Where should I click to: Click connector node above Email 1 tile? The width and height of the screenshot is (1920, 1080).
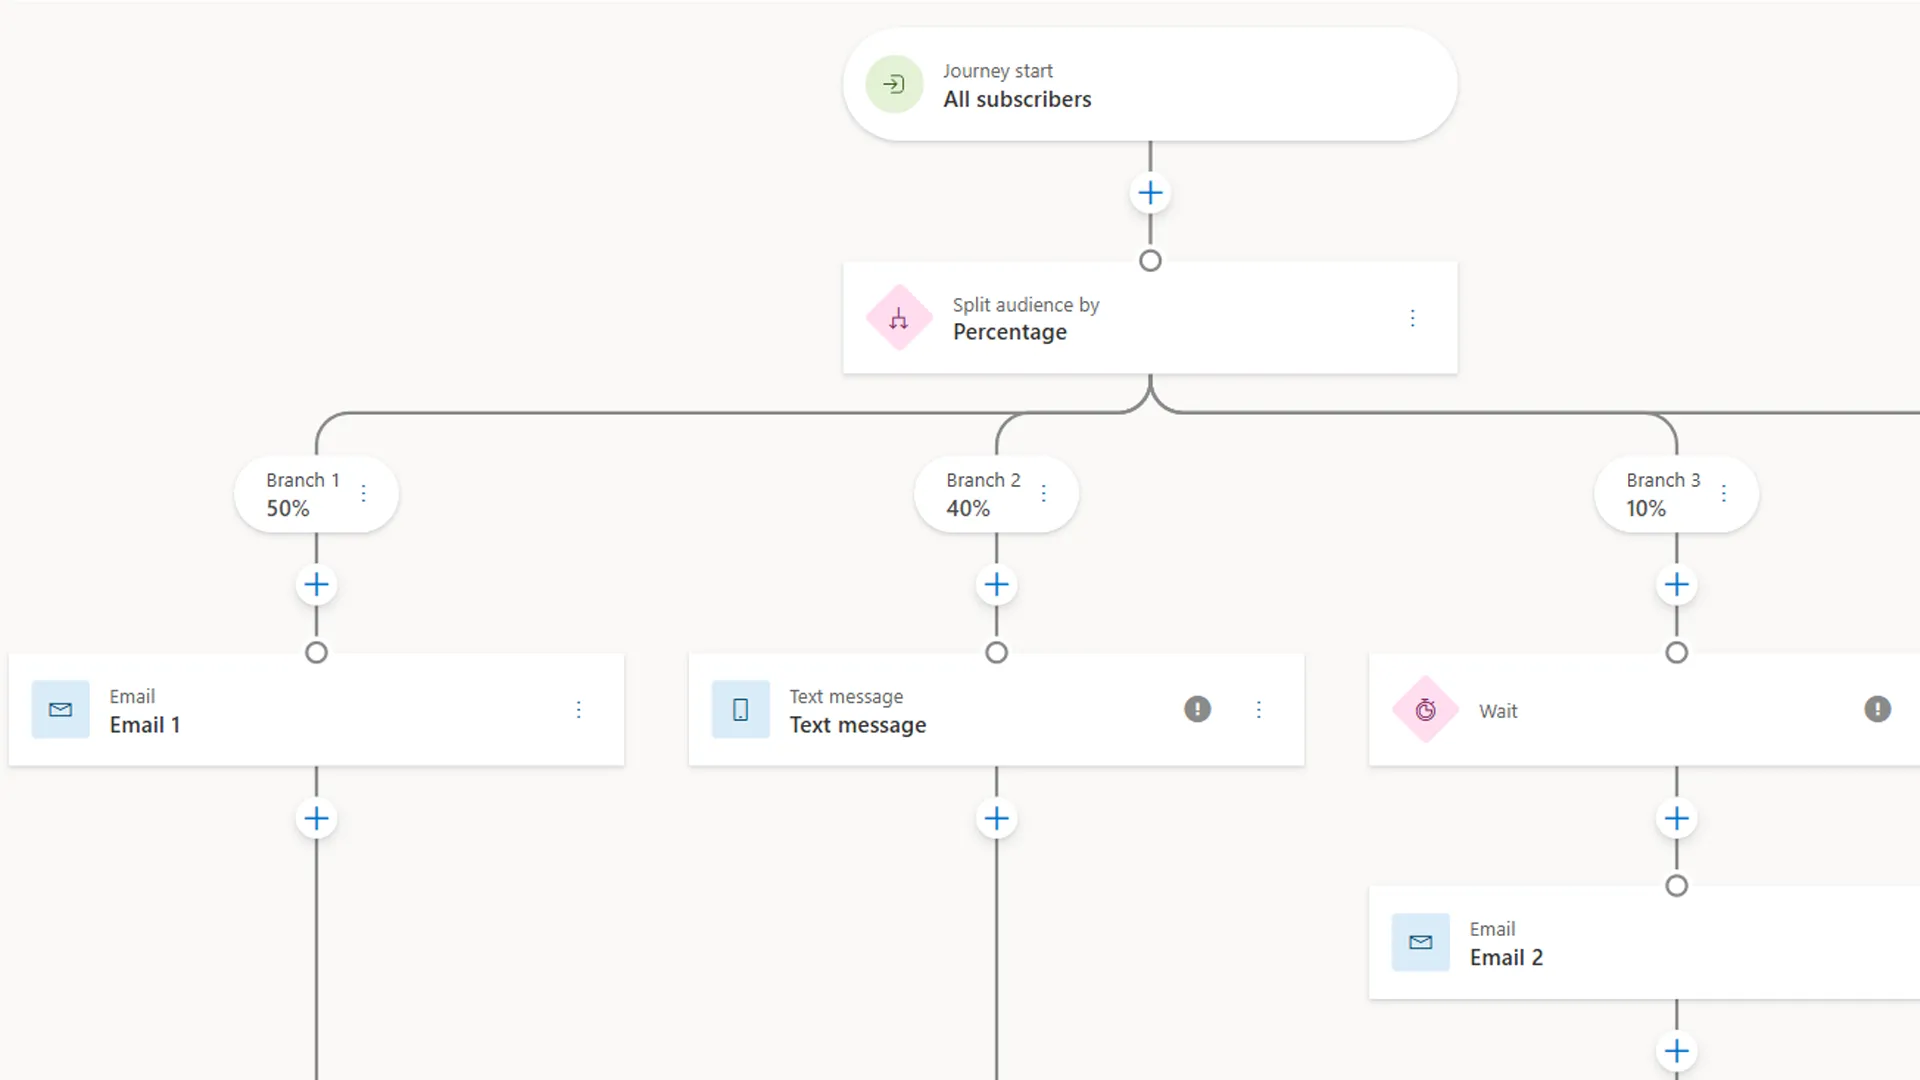316,653
